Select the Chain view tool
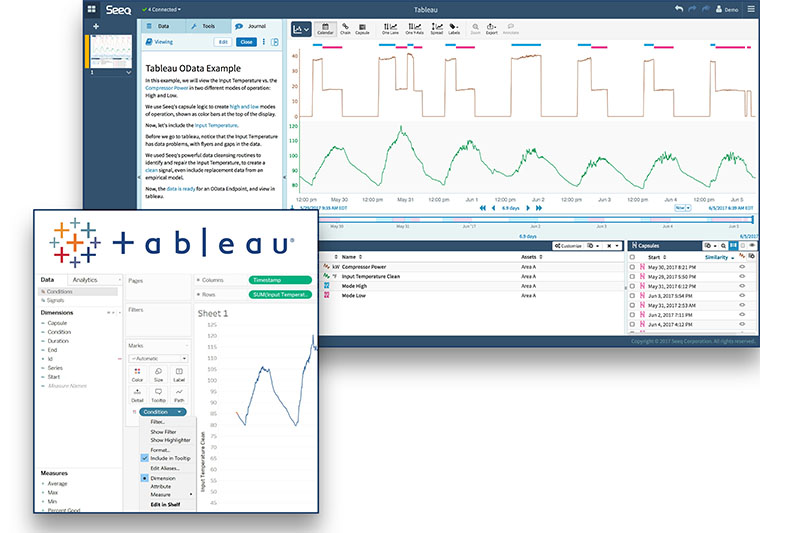800x533 pixels. (x=345, y=29)
